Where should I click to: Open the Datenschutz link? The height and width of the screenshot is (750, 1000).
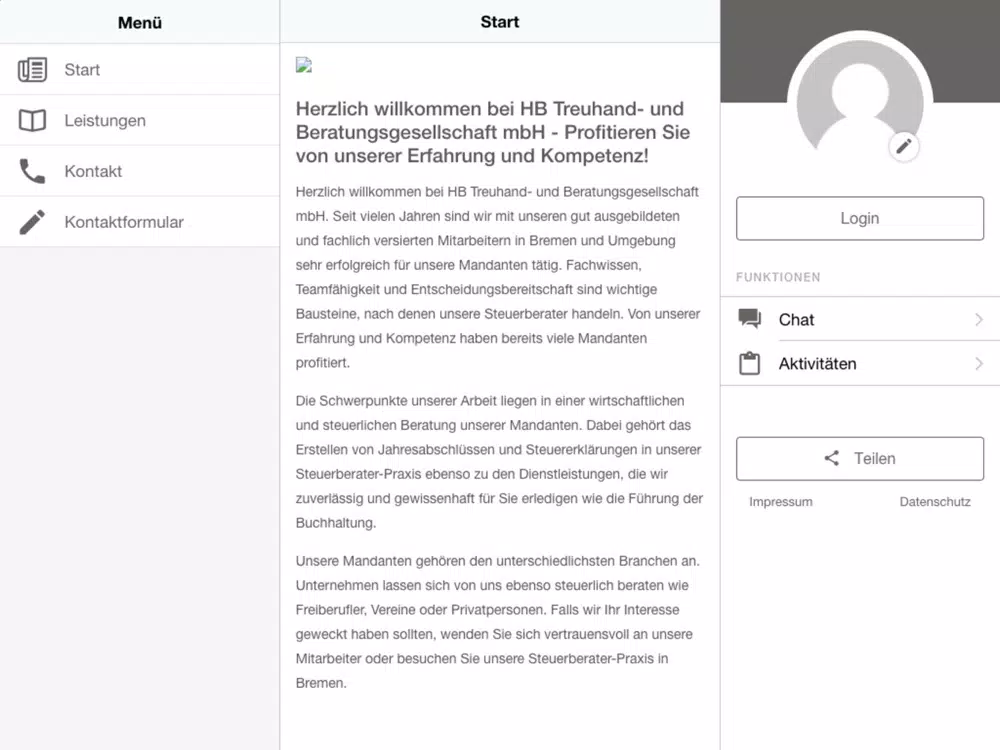pyautogui.click(x=935, y=502)
